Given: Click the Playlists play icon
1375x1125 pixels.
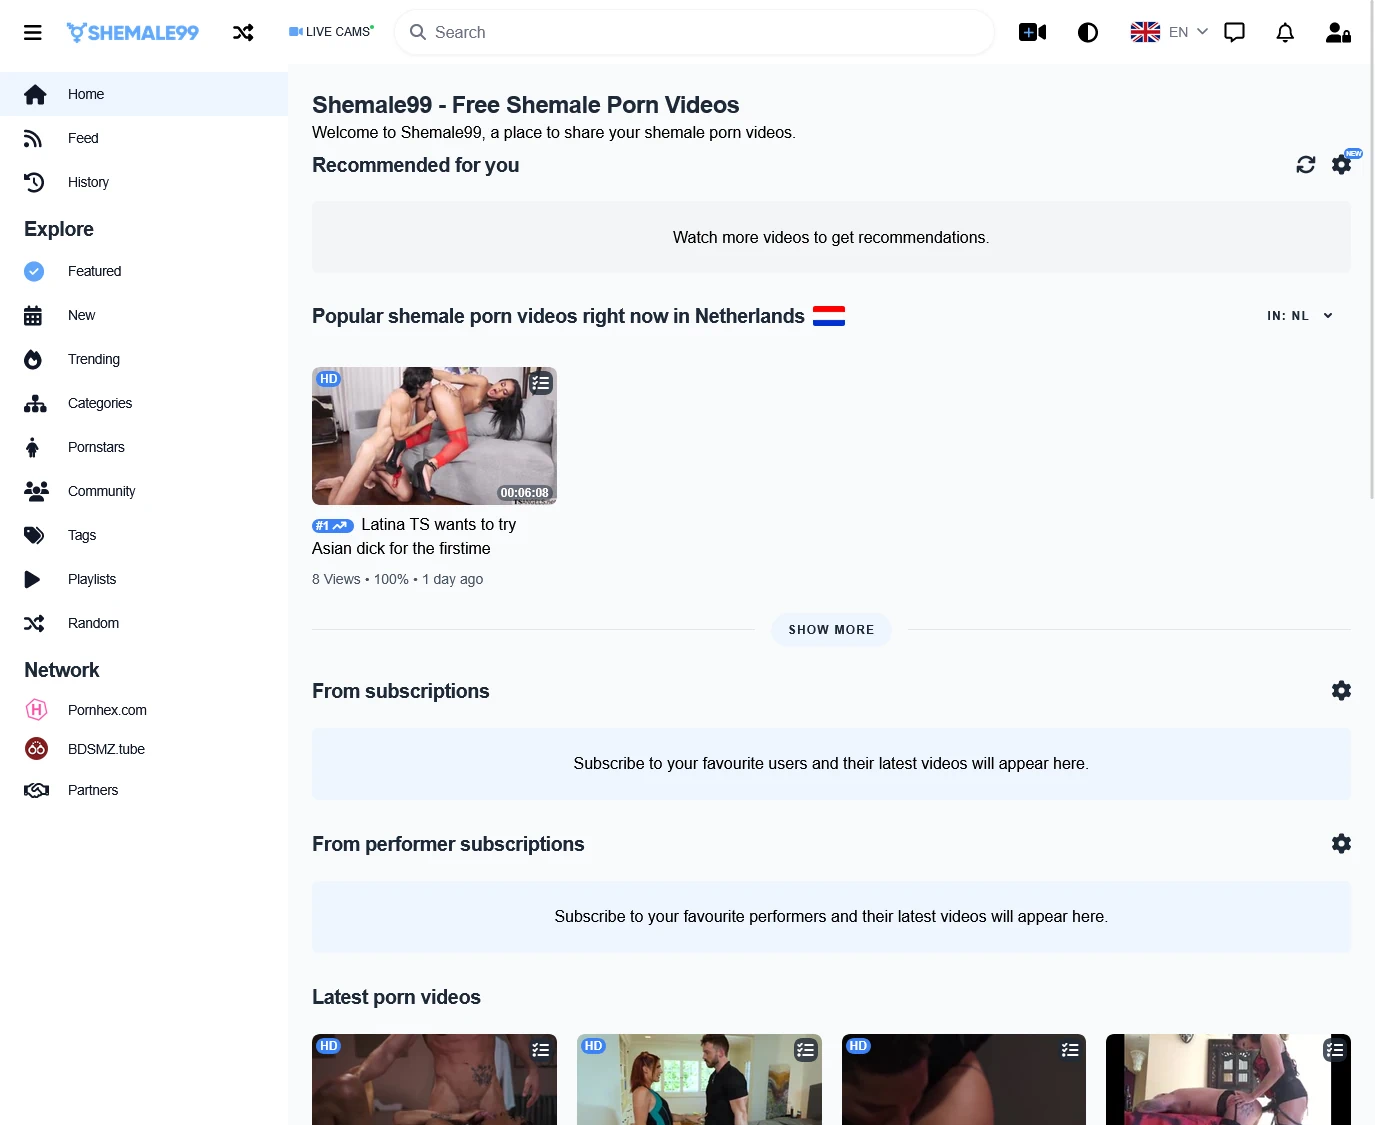Looking at the screenshot, I should (32, 579).
